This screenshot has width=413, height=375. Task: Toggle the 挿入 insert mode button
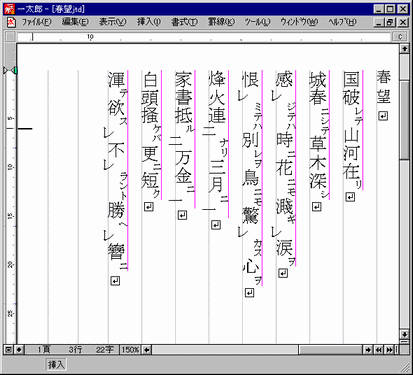56,364
